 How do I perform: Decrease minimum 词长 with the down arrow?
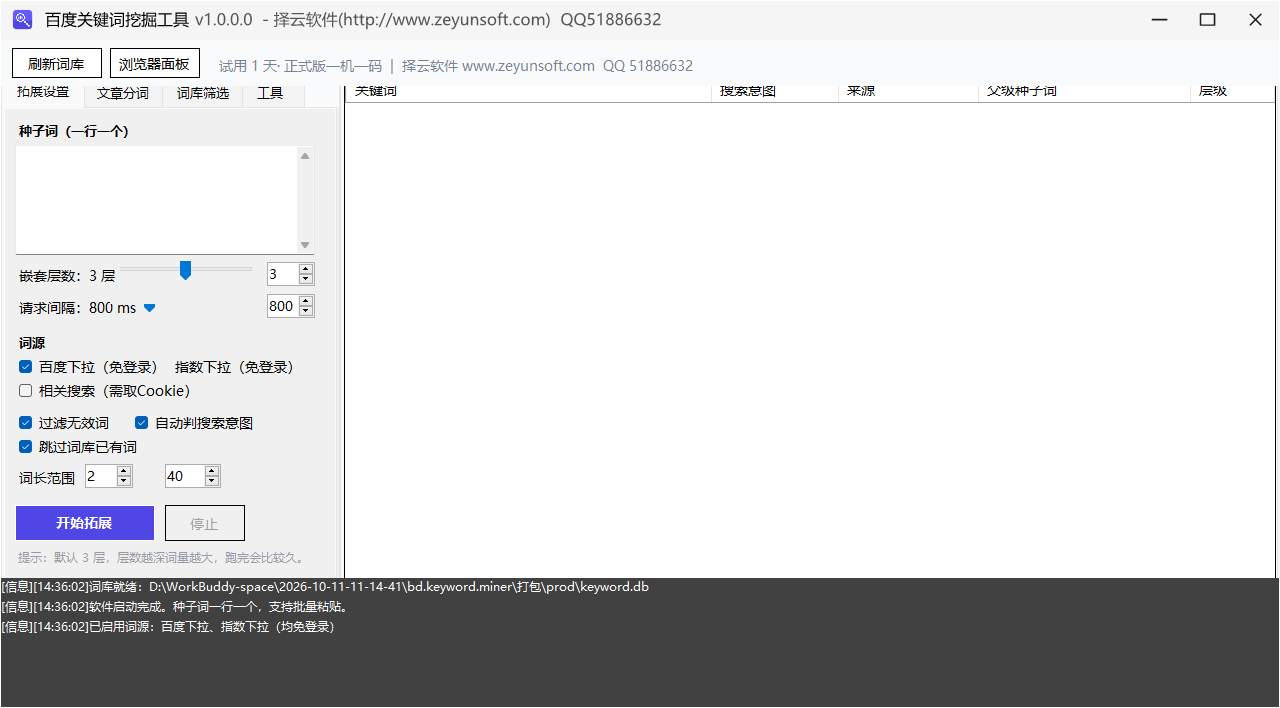[124, 481]
